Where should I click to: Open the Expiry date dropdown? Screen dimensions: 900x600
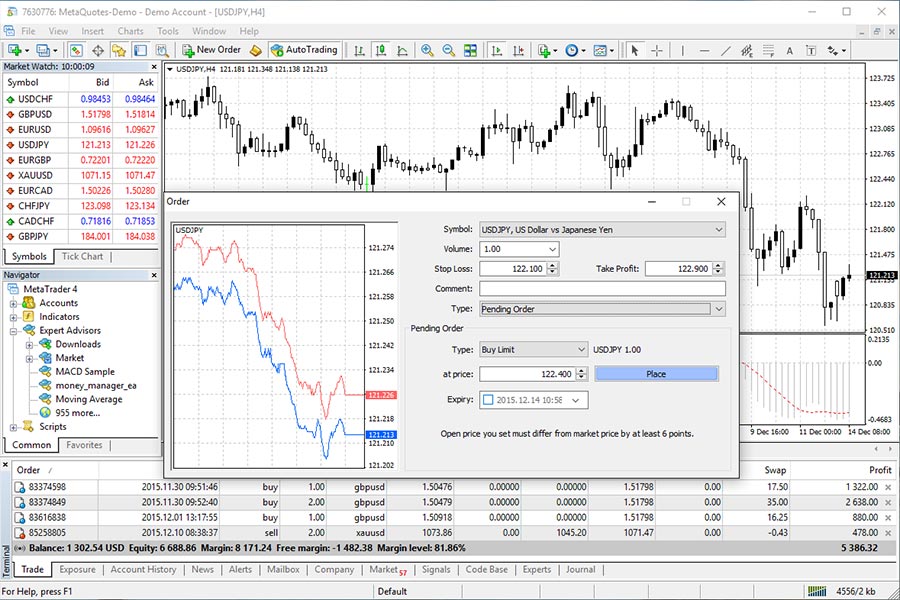pyautogui.click(x=576, y=400)
